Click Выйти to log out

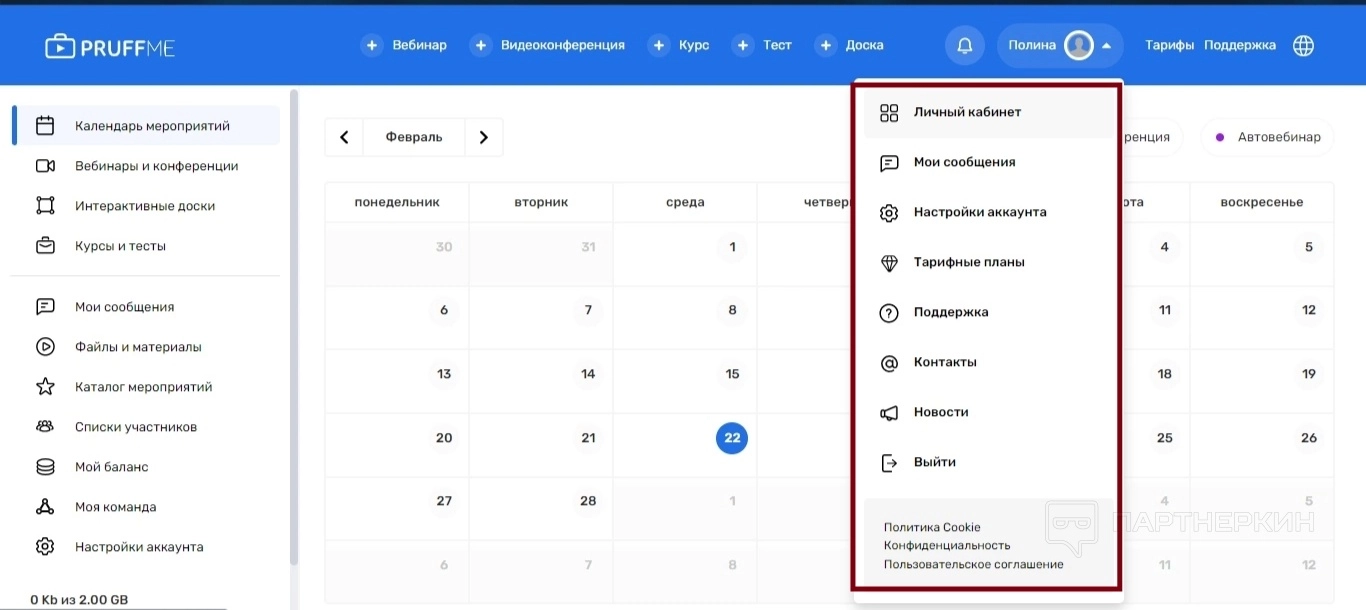[934, 462]
